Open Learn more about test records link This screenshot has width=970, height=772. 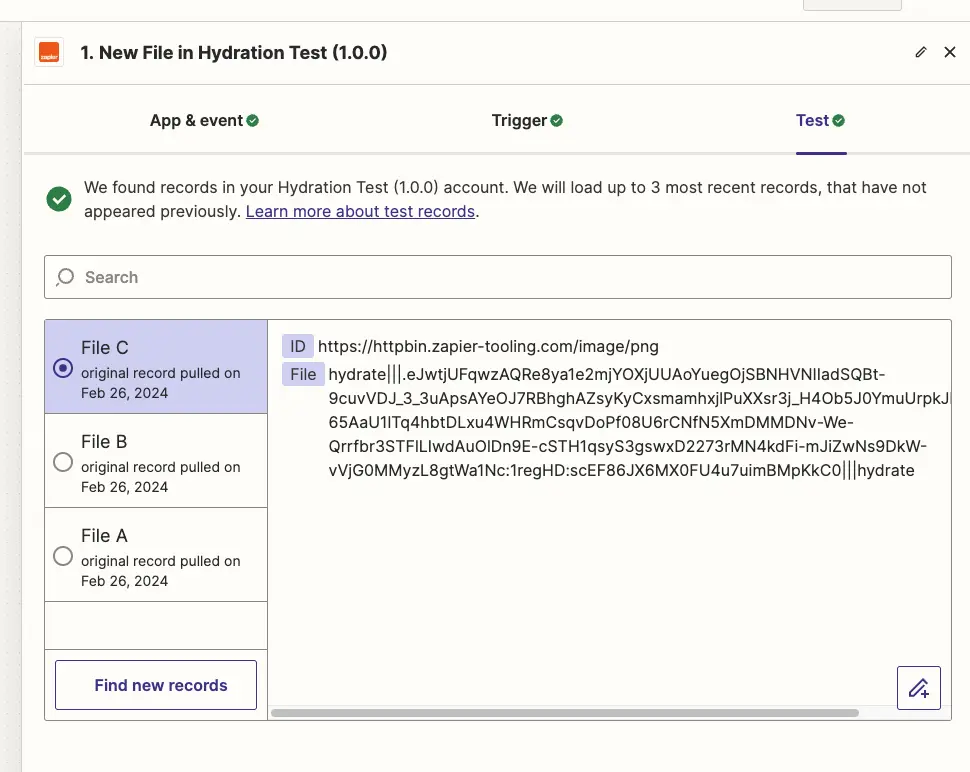360,212
